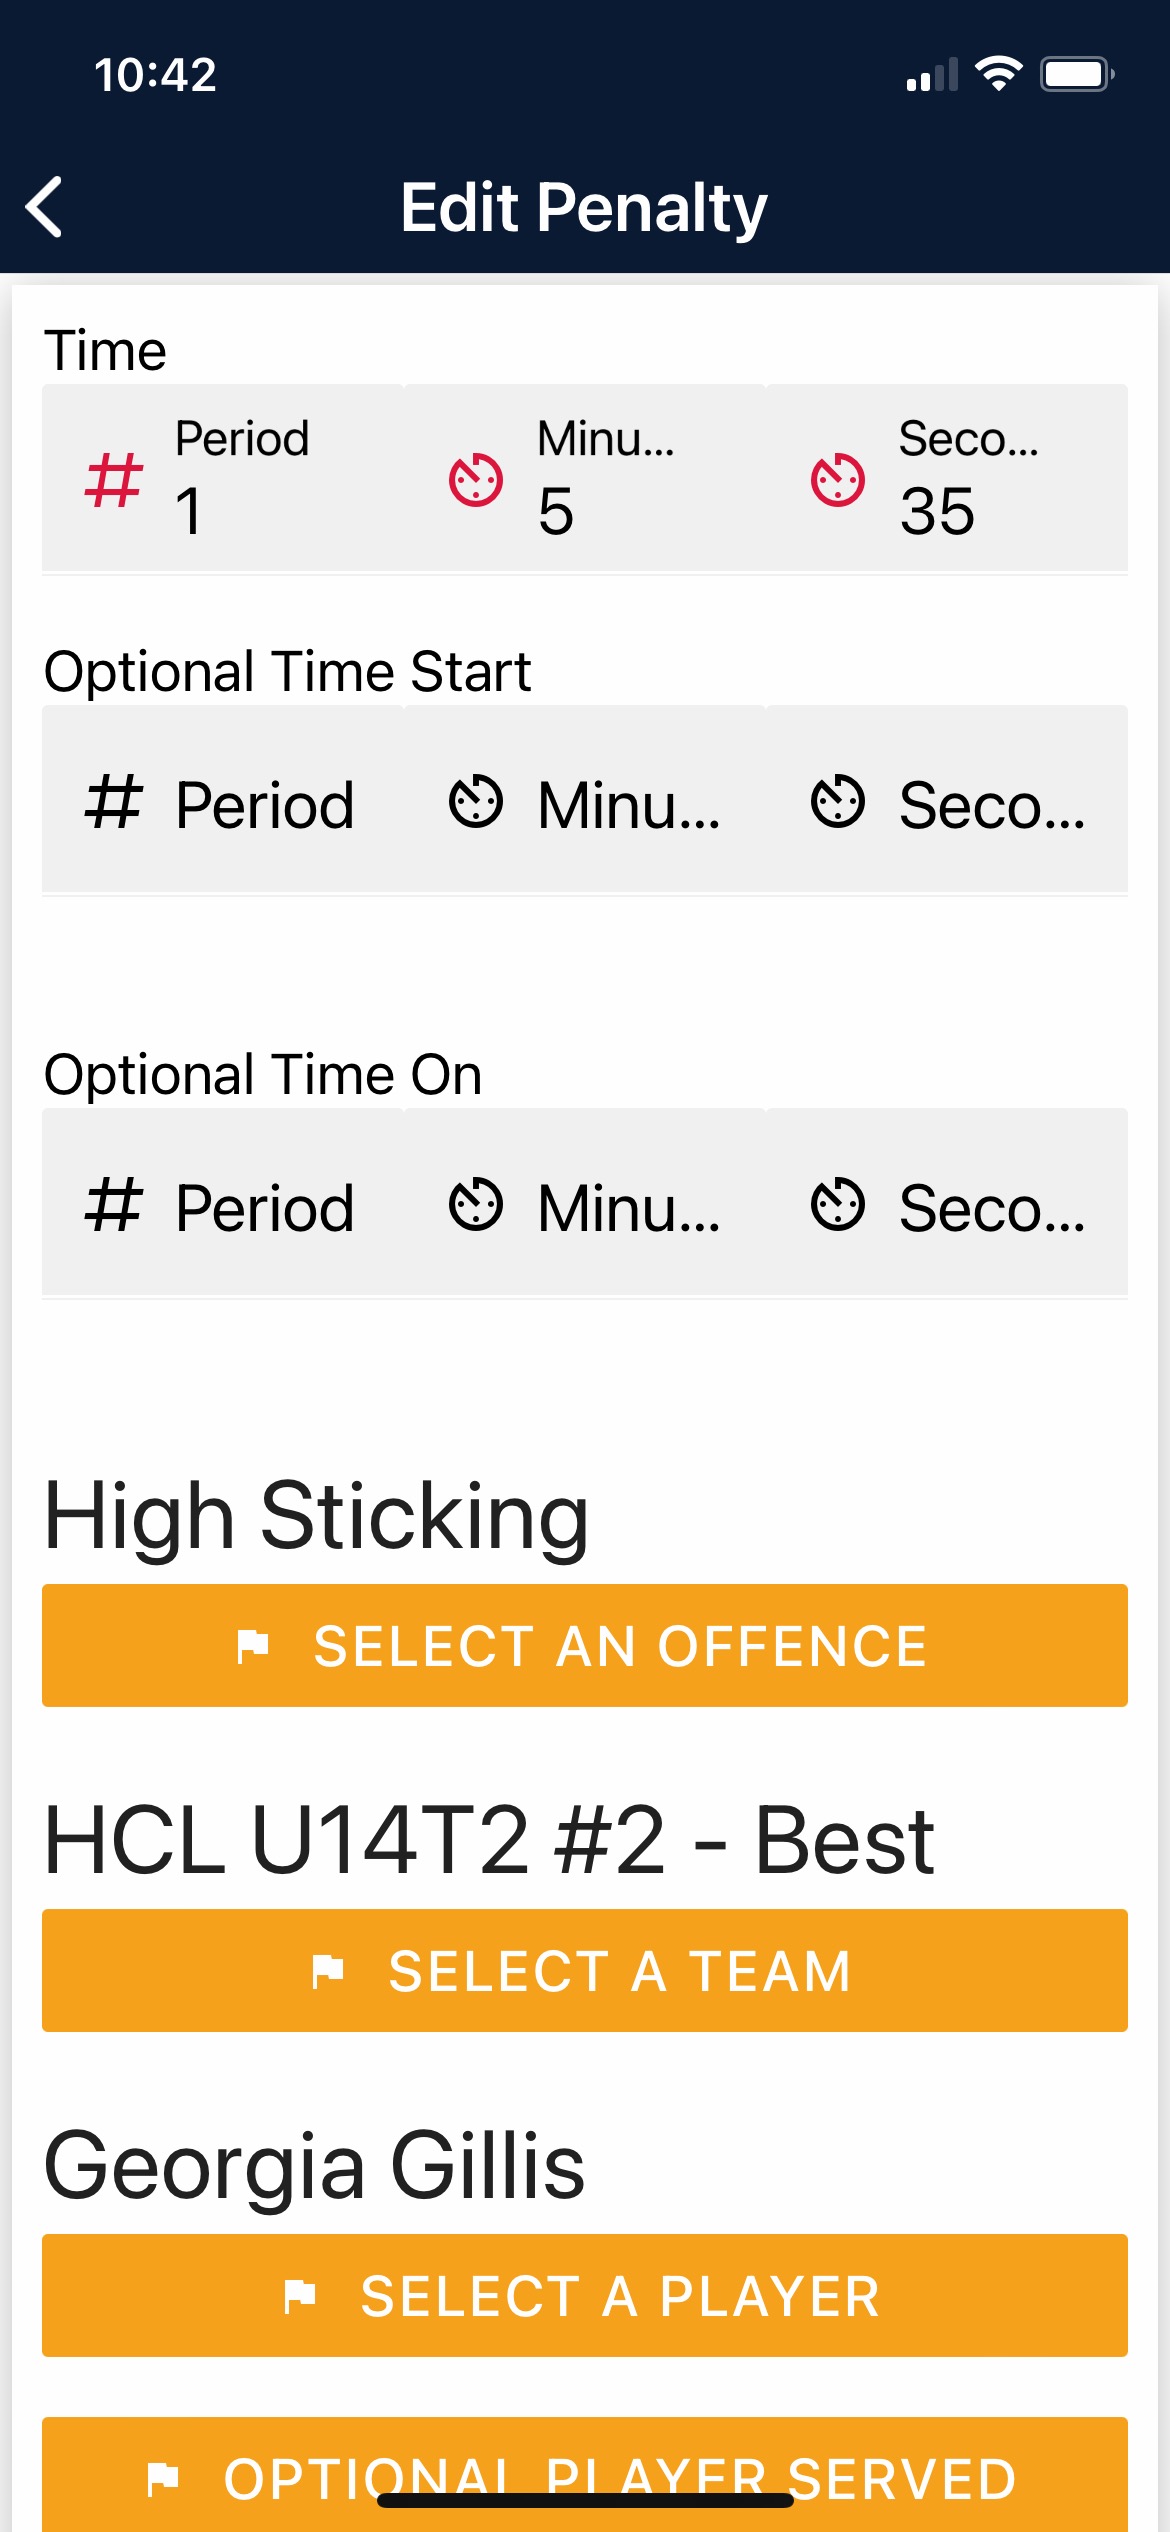Image resolution: width=1170 pixels, height=2532 pixels.
Task: Edit the Minutes field showing 5
Action: click(x=585, y=478)
